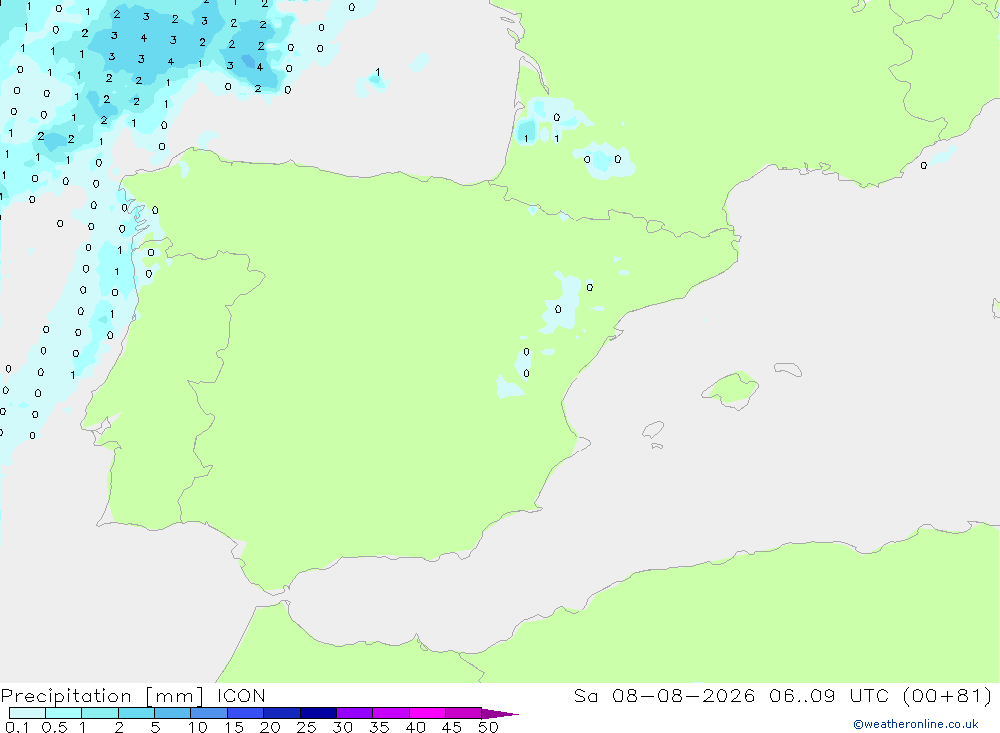Select the 1–2 mm legend swatch
Image resolution: width=1000 pixels, height=733 pixels.
[99, 713]
